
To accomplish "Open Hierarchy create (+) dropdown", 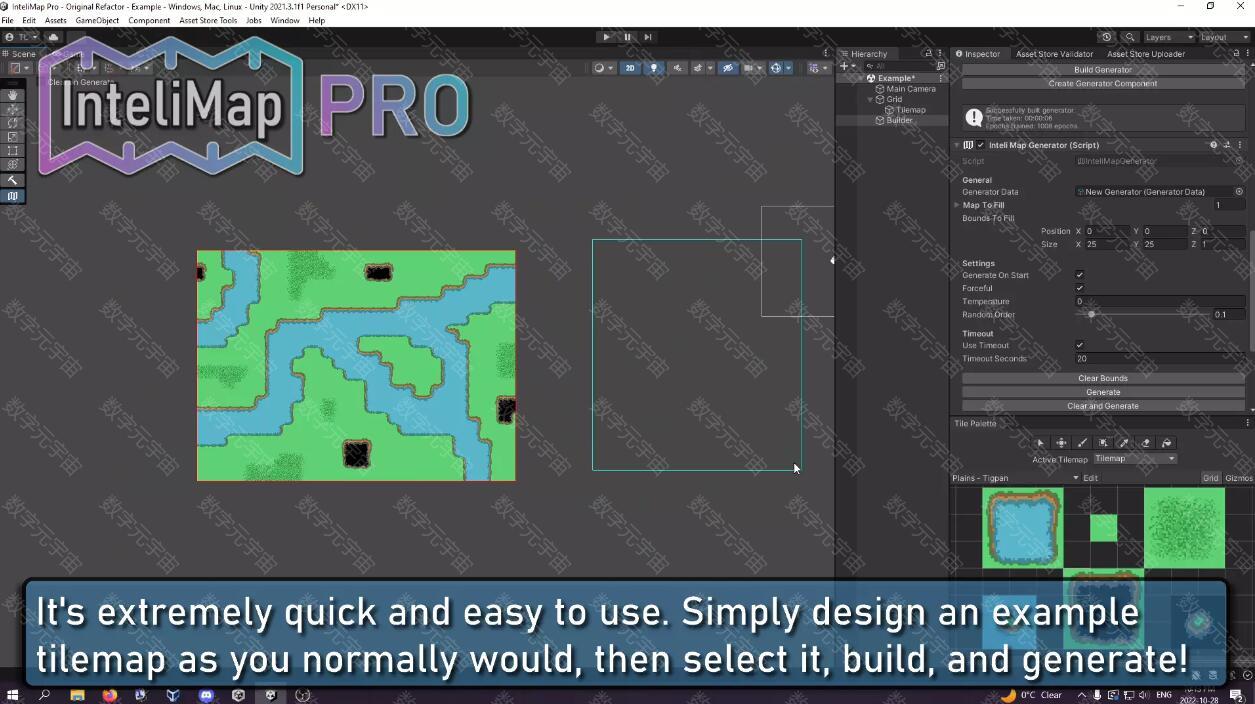I will click(x=848, y=66).
